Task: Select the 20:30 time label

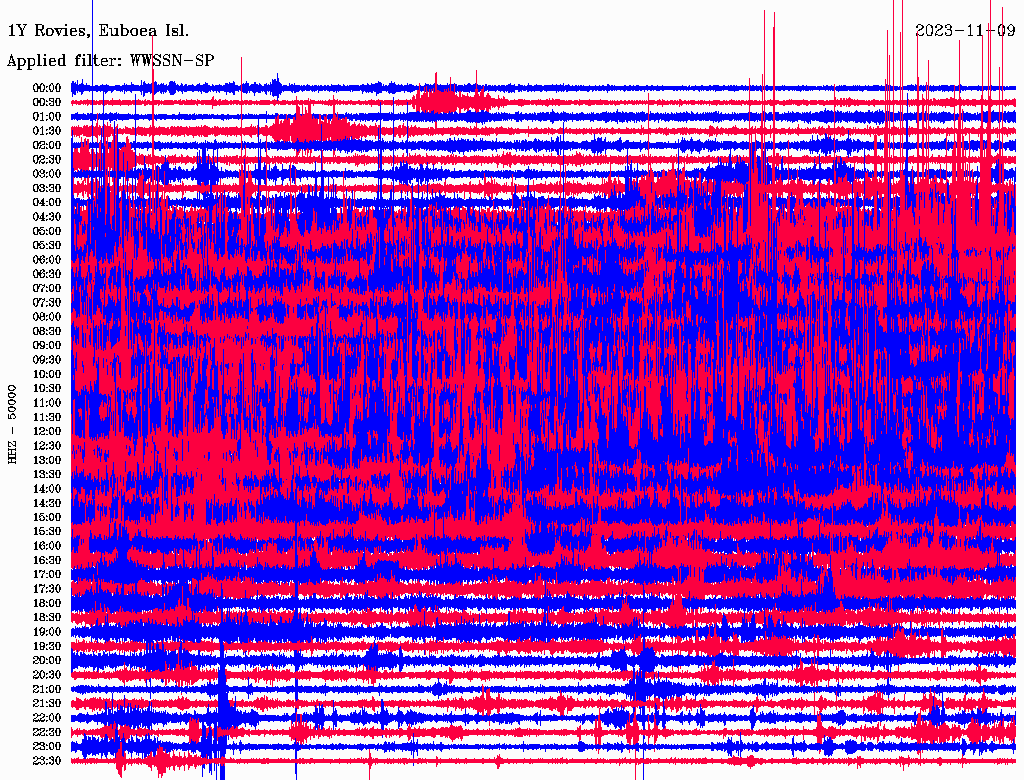Action: point(47,675)
